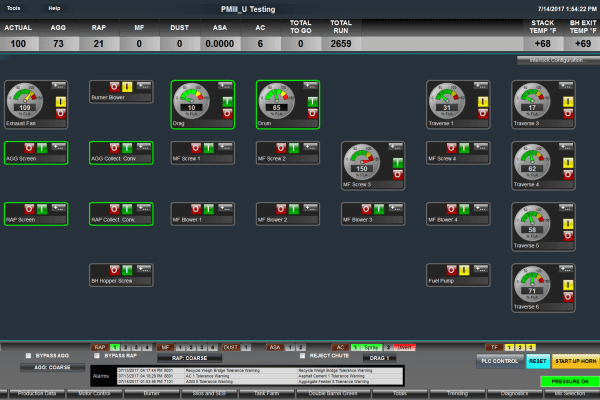Screen dimensions: 600x400
Task: Expand options for MF Screw 3
Action: click(397, 147)
